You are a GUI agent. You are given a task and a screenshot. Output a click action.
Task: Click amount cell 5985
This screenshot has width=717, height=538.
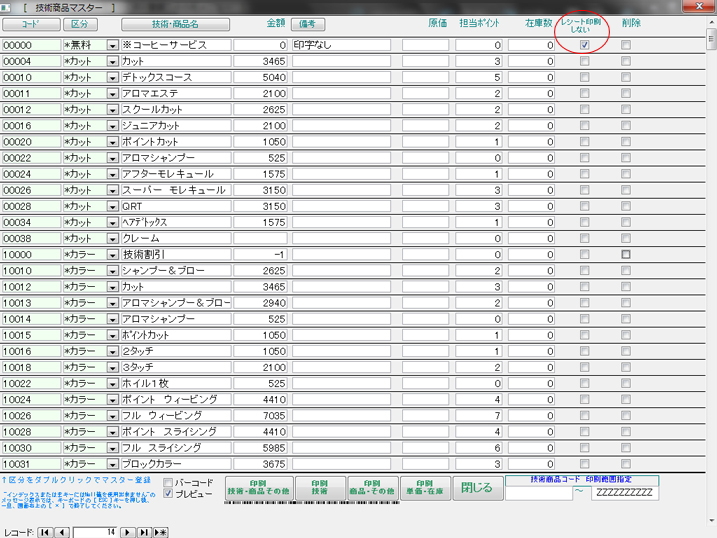(260, 447)
